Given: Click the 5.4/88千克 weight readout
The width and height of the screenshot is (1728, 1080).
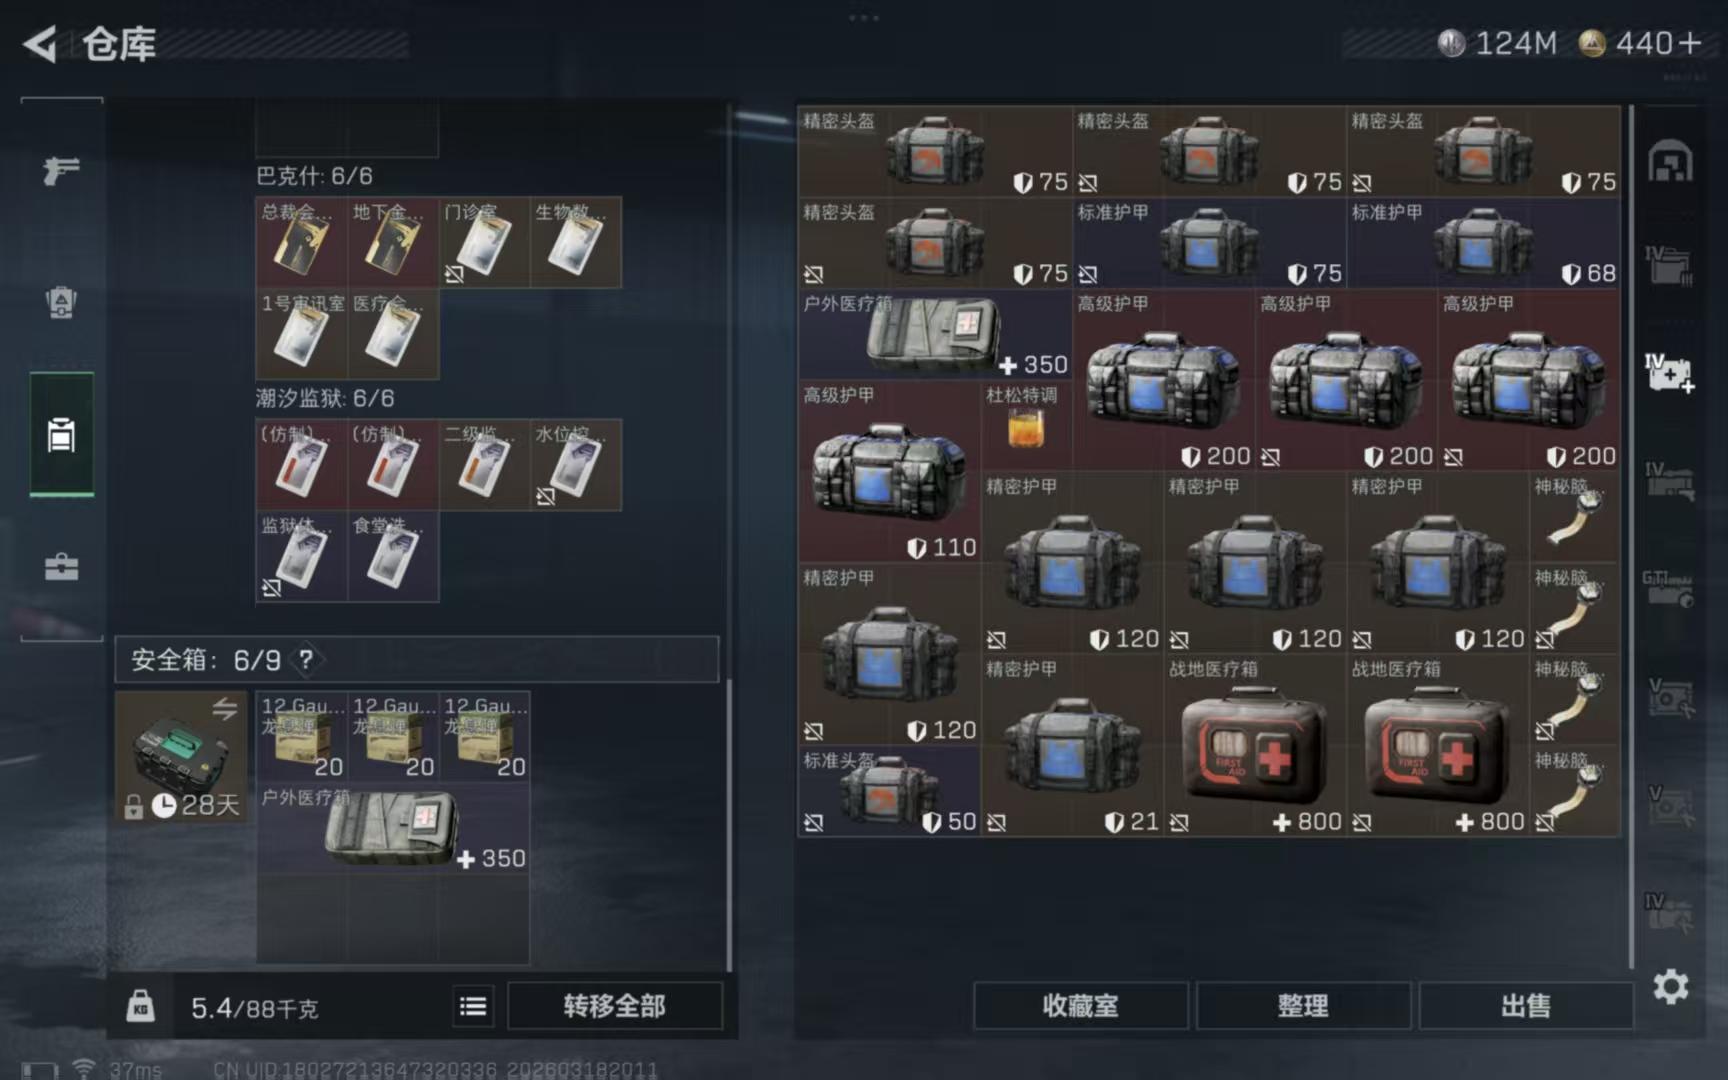Looking at the screenshot, I should [254, 1008].
